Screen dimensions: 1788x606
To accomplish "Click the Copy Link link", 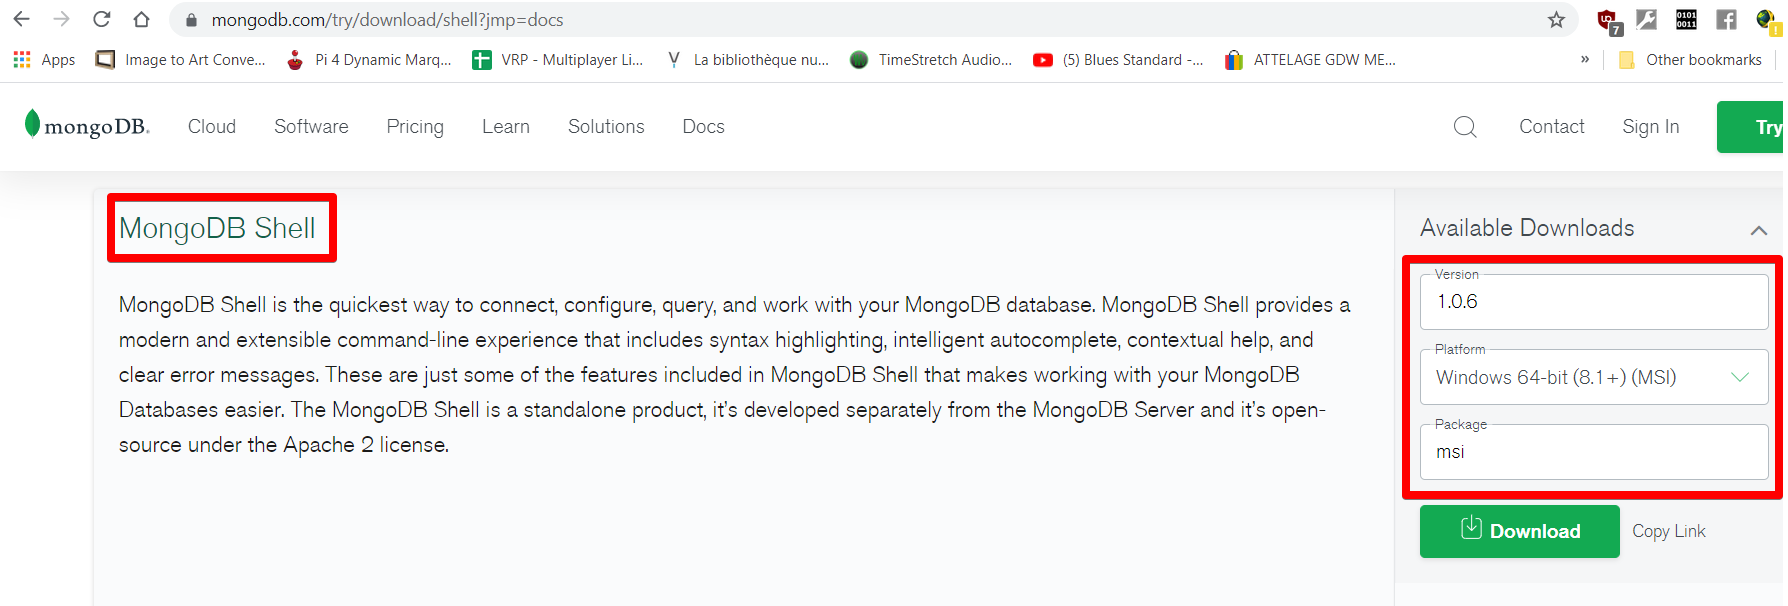I will (1668, 531).
